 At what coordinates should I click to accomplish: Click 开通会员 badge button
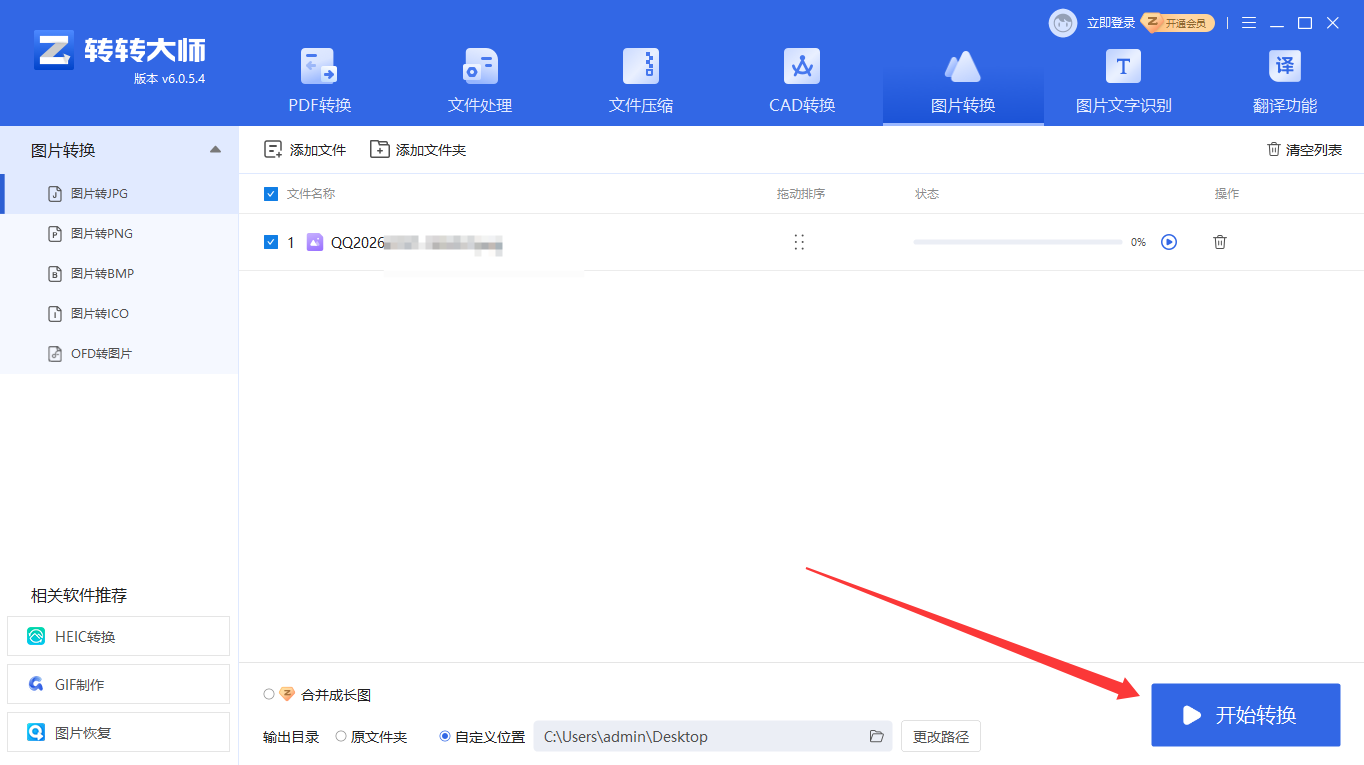(x=1179, y=23)
